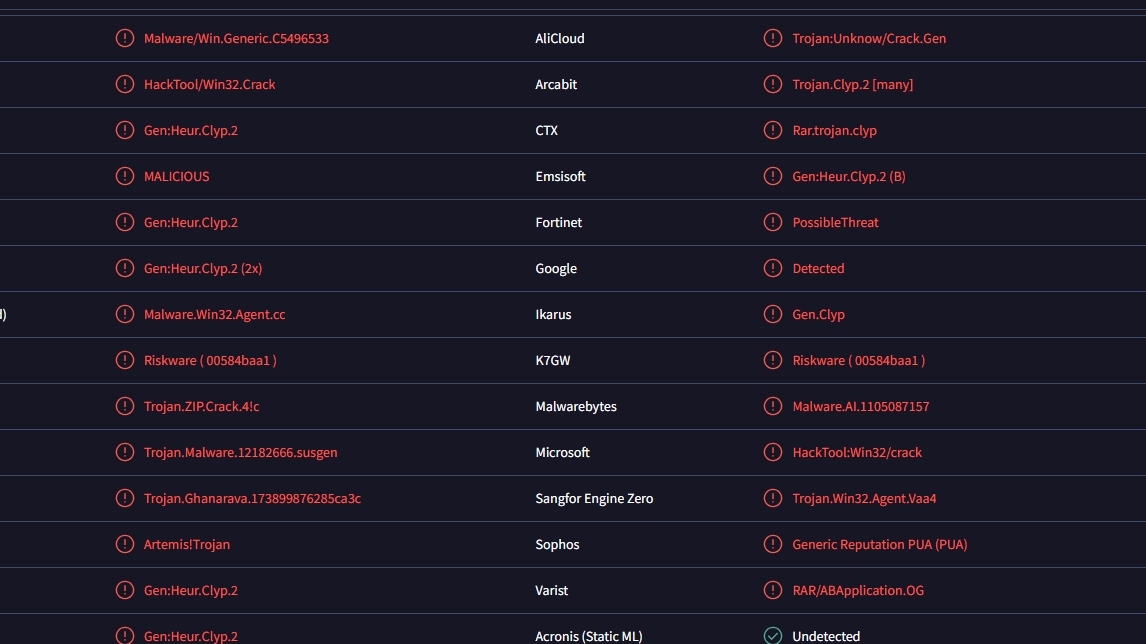
Task: Select the Trojan.Ghanarava.173899876285ca3c result
Action: [252, 499]
